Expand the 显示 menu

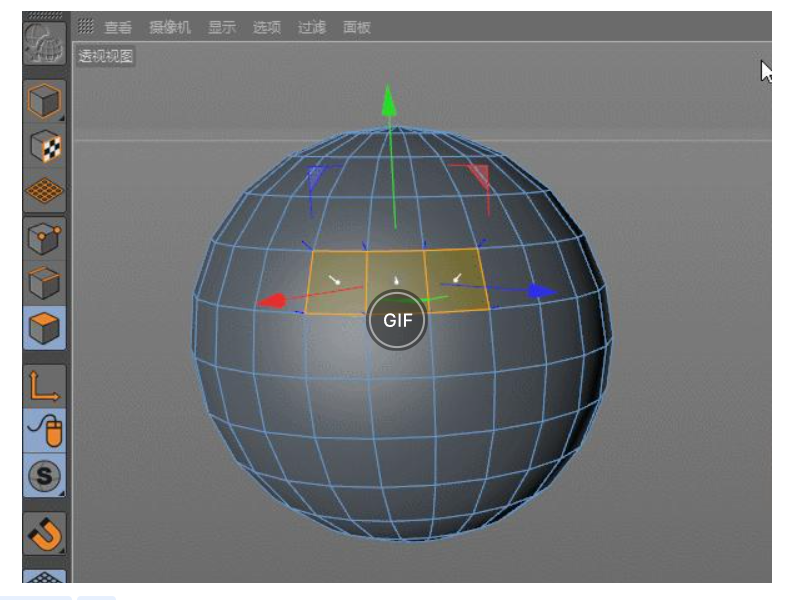pyautogui.click(x=221, y=27)
